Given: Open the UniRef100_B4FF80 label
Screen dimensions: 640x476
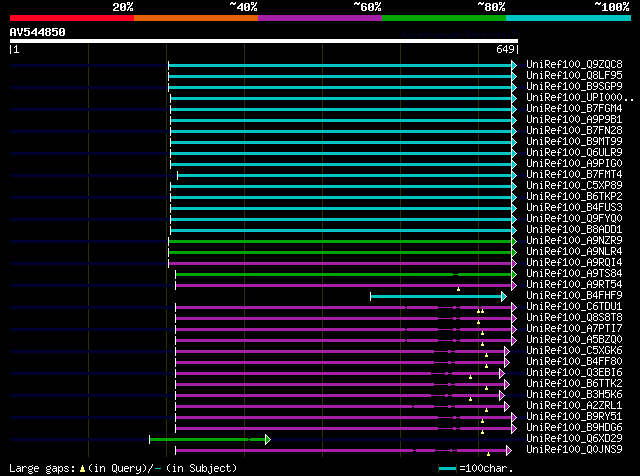Looking at the screenshot, I should pyautogui.click(x=574, y=362).
